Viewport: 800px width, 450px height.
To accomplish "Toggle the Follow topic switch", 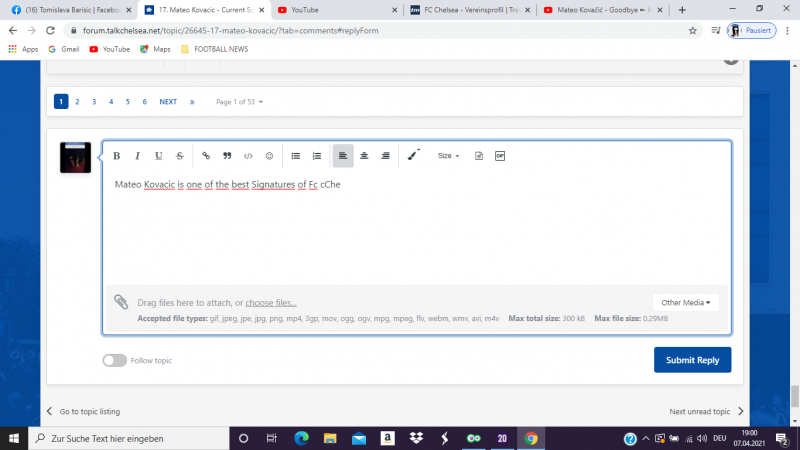I will 114,360.
